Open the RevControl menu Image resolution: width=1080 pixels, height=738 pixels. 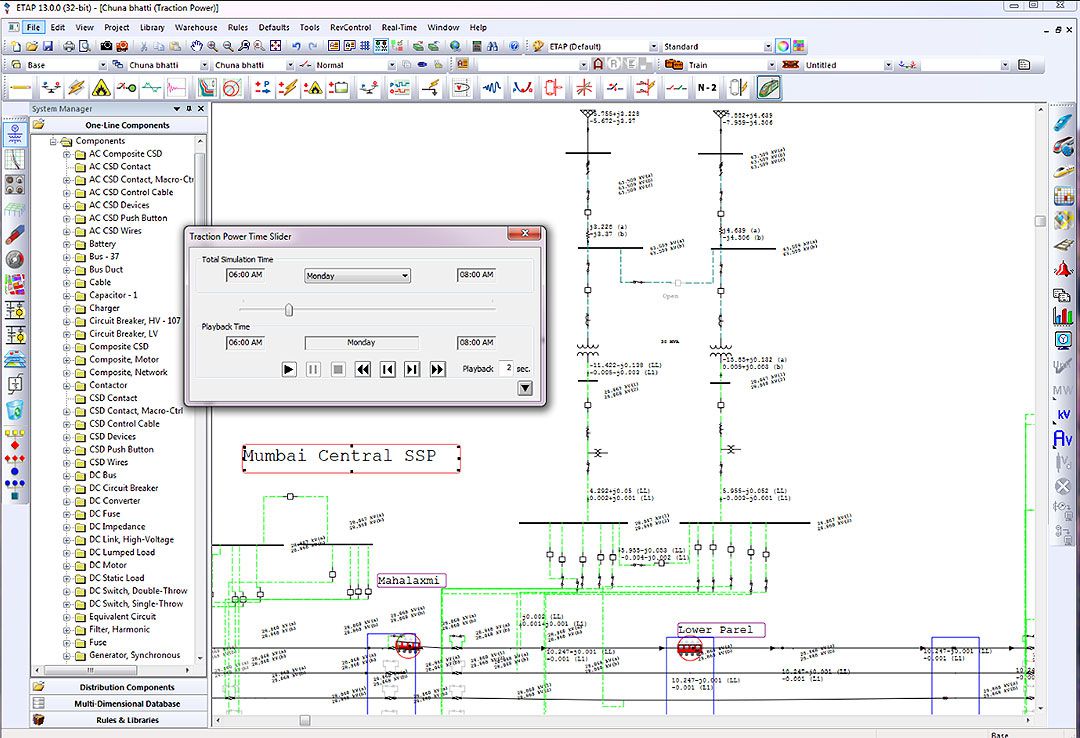coord(350,27)
